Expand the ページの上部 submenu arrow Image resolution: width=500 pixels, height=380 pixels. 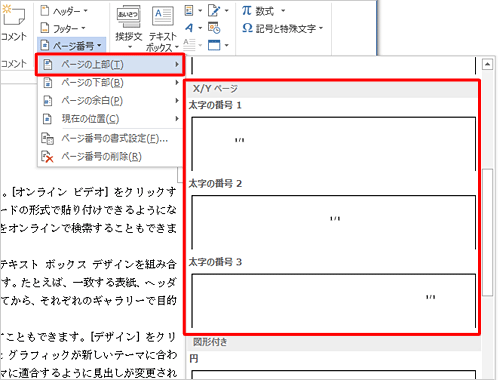[177, 64]
